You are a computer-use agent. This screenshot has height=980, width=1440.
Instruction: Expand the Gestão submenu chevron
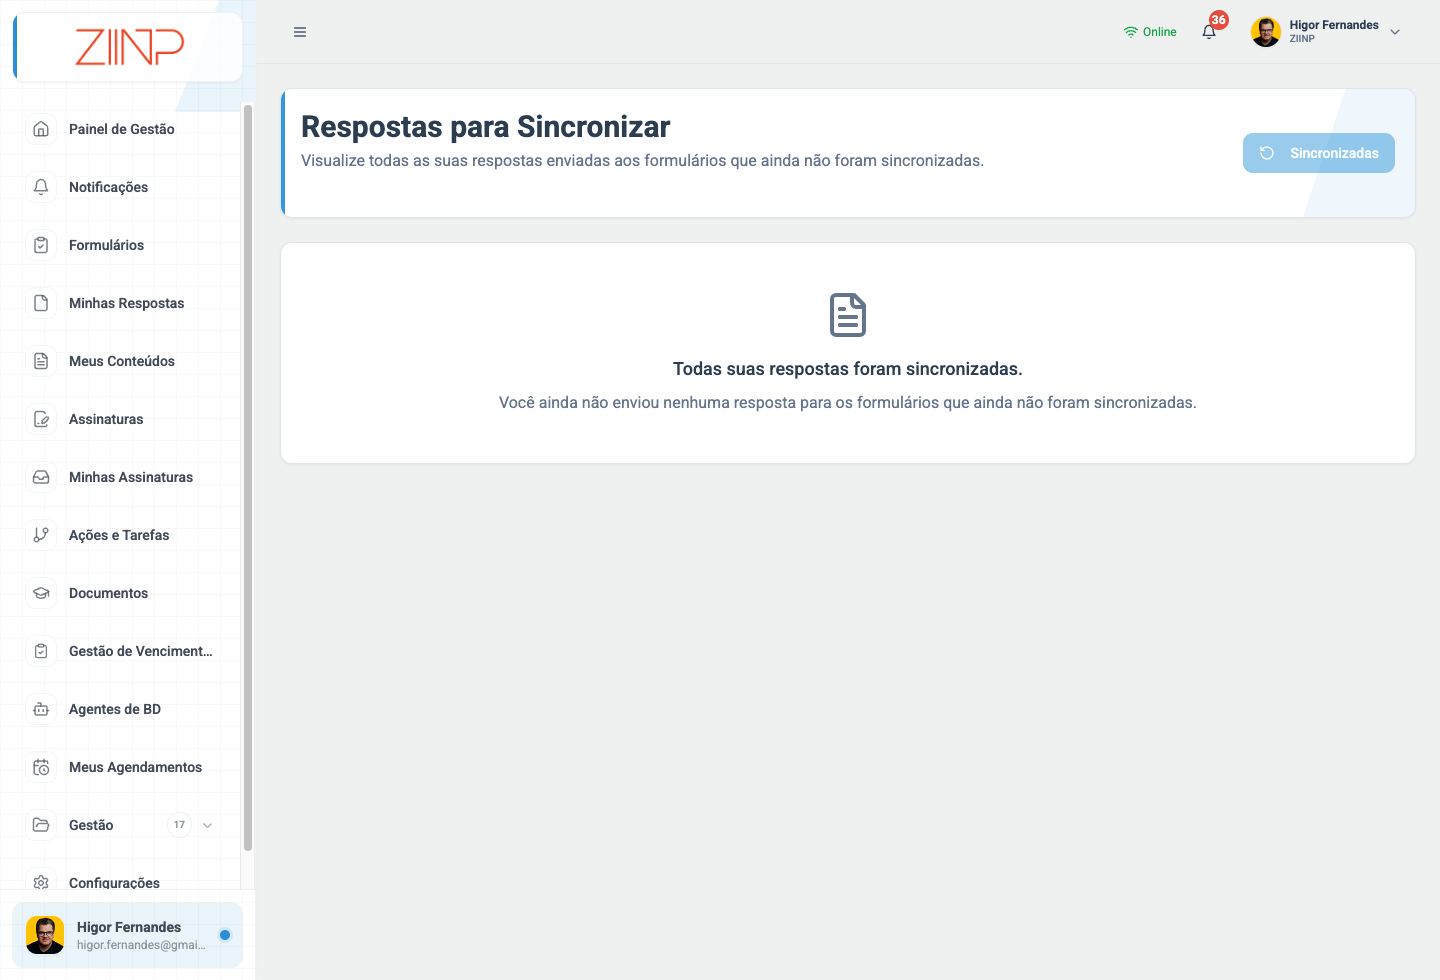(207, 825)
